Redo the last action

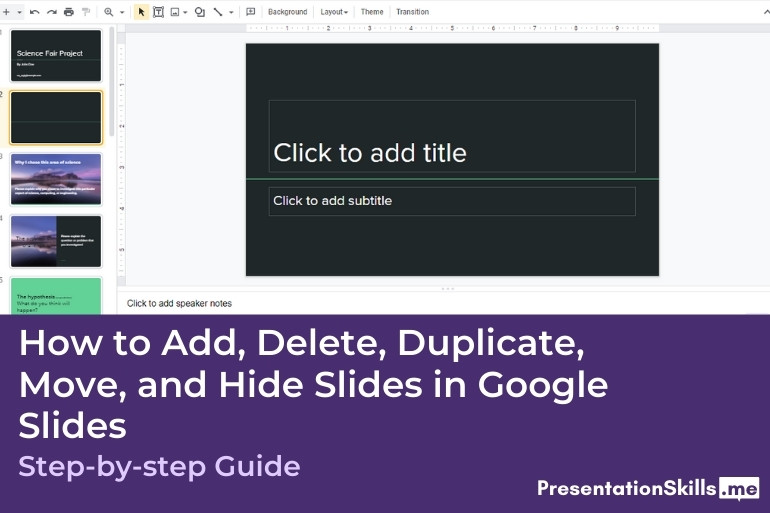point(52,12)
